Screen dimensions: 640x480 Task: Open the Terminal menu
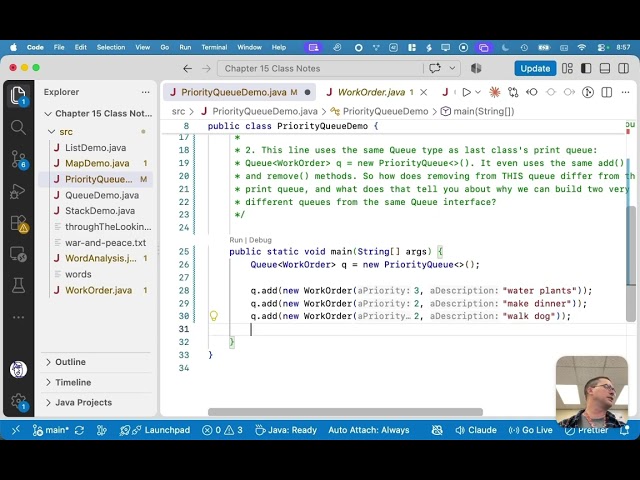click(x=214, y=47)
